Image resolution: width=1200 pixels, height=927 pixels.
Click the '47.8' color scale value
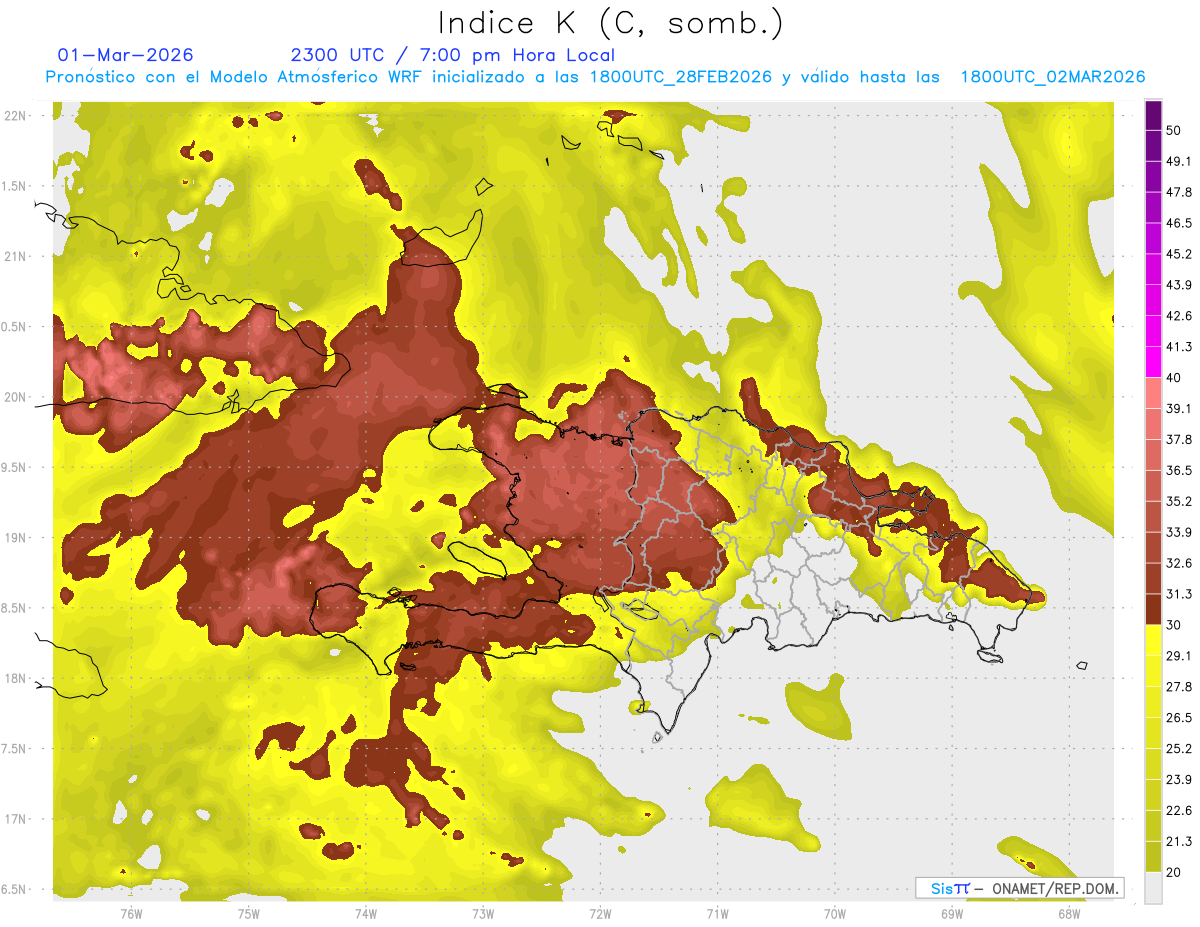[1179, 193]
